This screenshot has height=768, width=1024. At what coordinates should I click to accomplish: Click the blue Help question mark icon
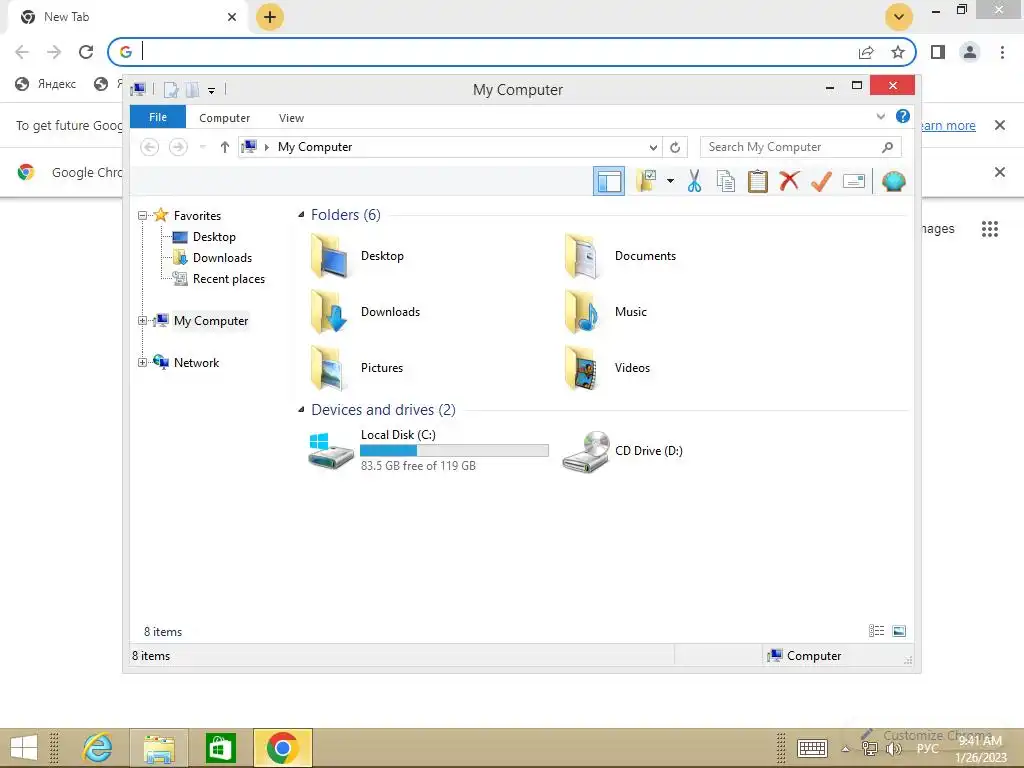tap(903, 116)
